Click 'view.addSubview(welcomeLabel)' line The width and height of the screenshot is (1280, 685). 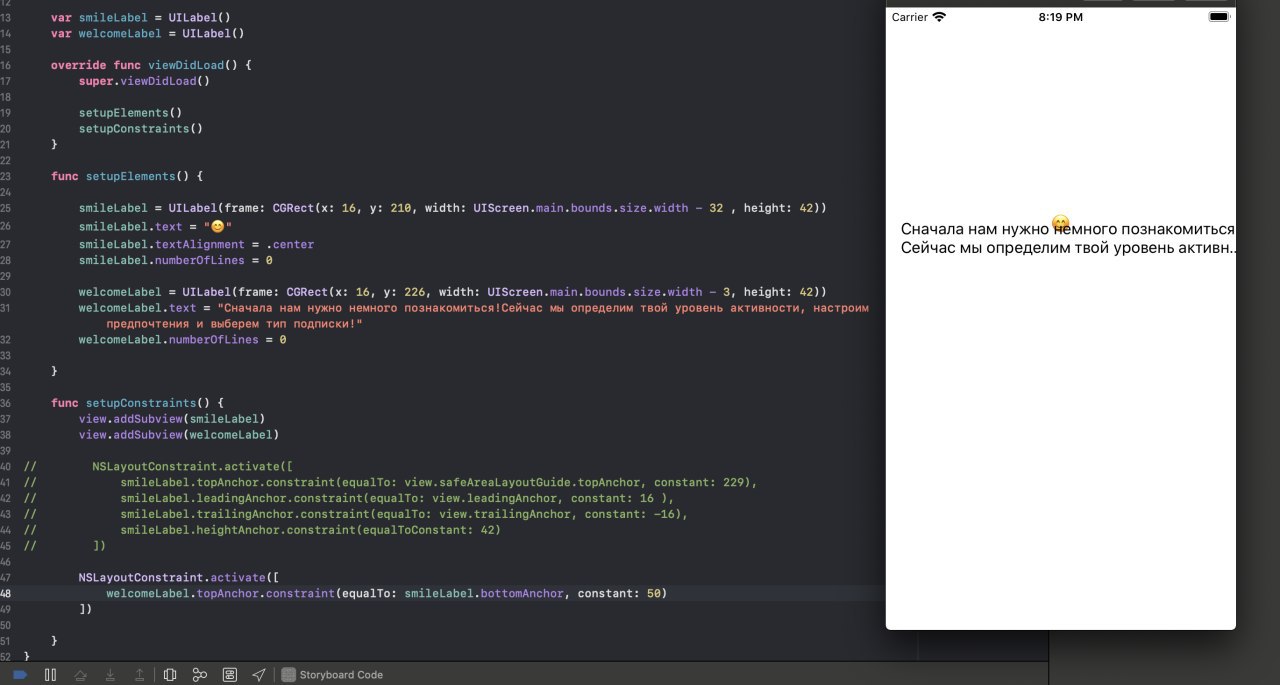[x=179, y=435]
